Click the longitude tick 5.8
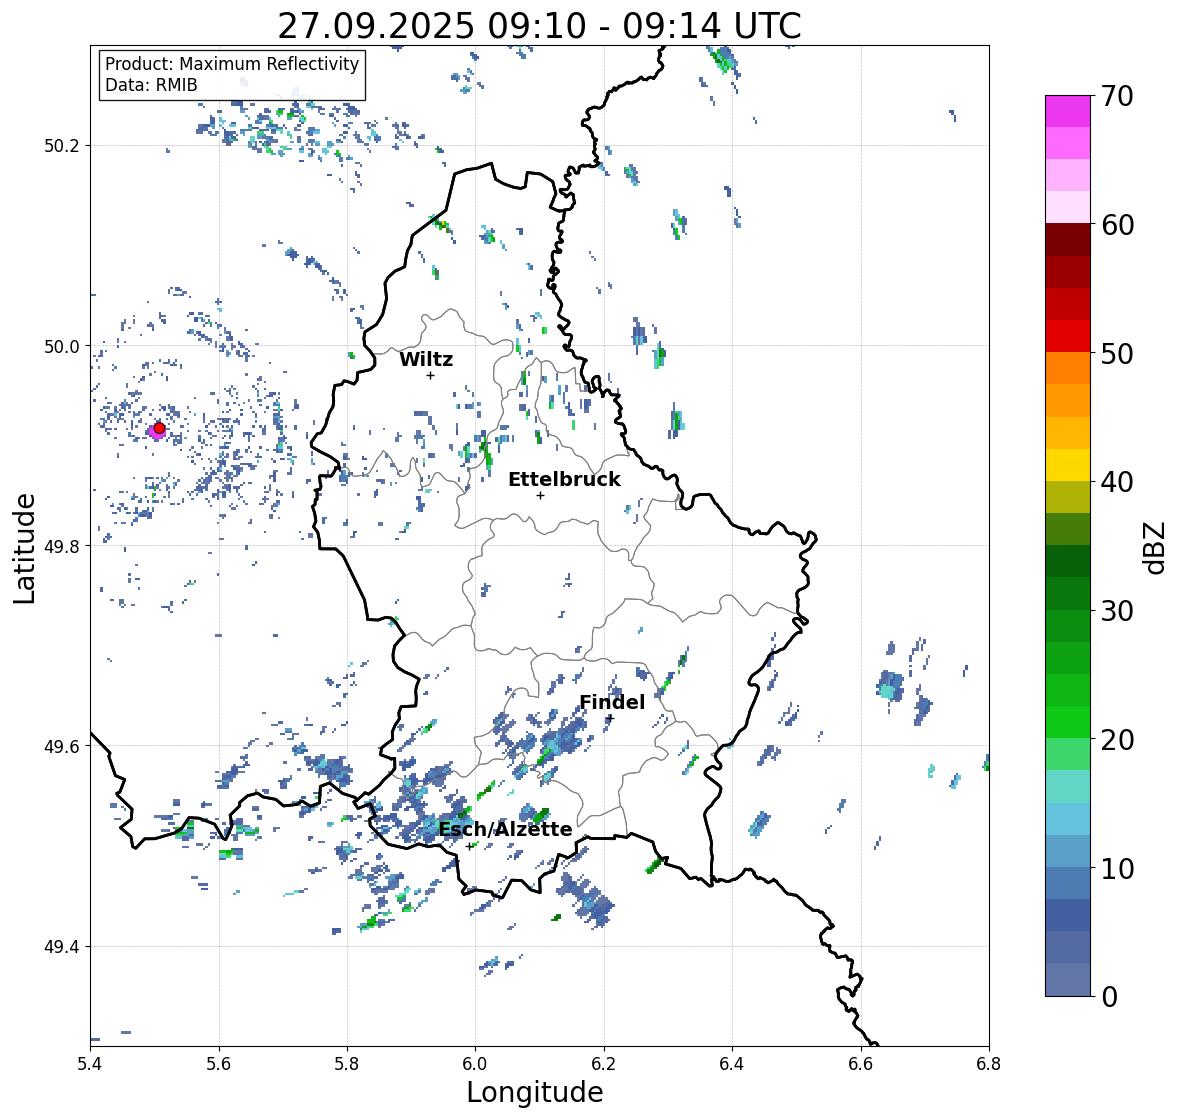Image resolution: width=1179 pixels, height=1117 pixels. click(x=347, y=1064)
